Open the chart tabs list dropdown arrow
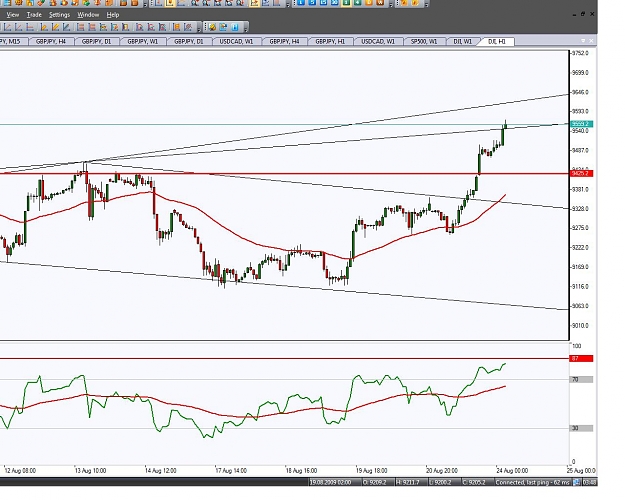Screen dimensions: 625x500 583,41
